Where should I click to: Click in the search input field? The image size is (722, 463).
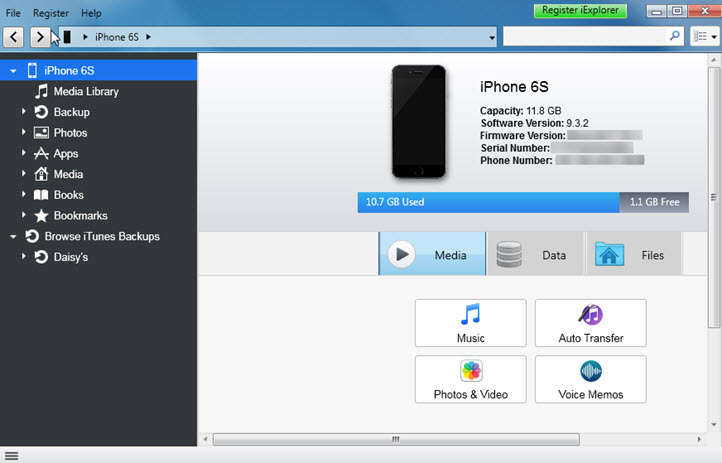(585, 36)
